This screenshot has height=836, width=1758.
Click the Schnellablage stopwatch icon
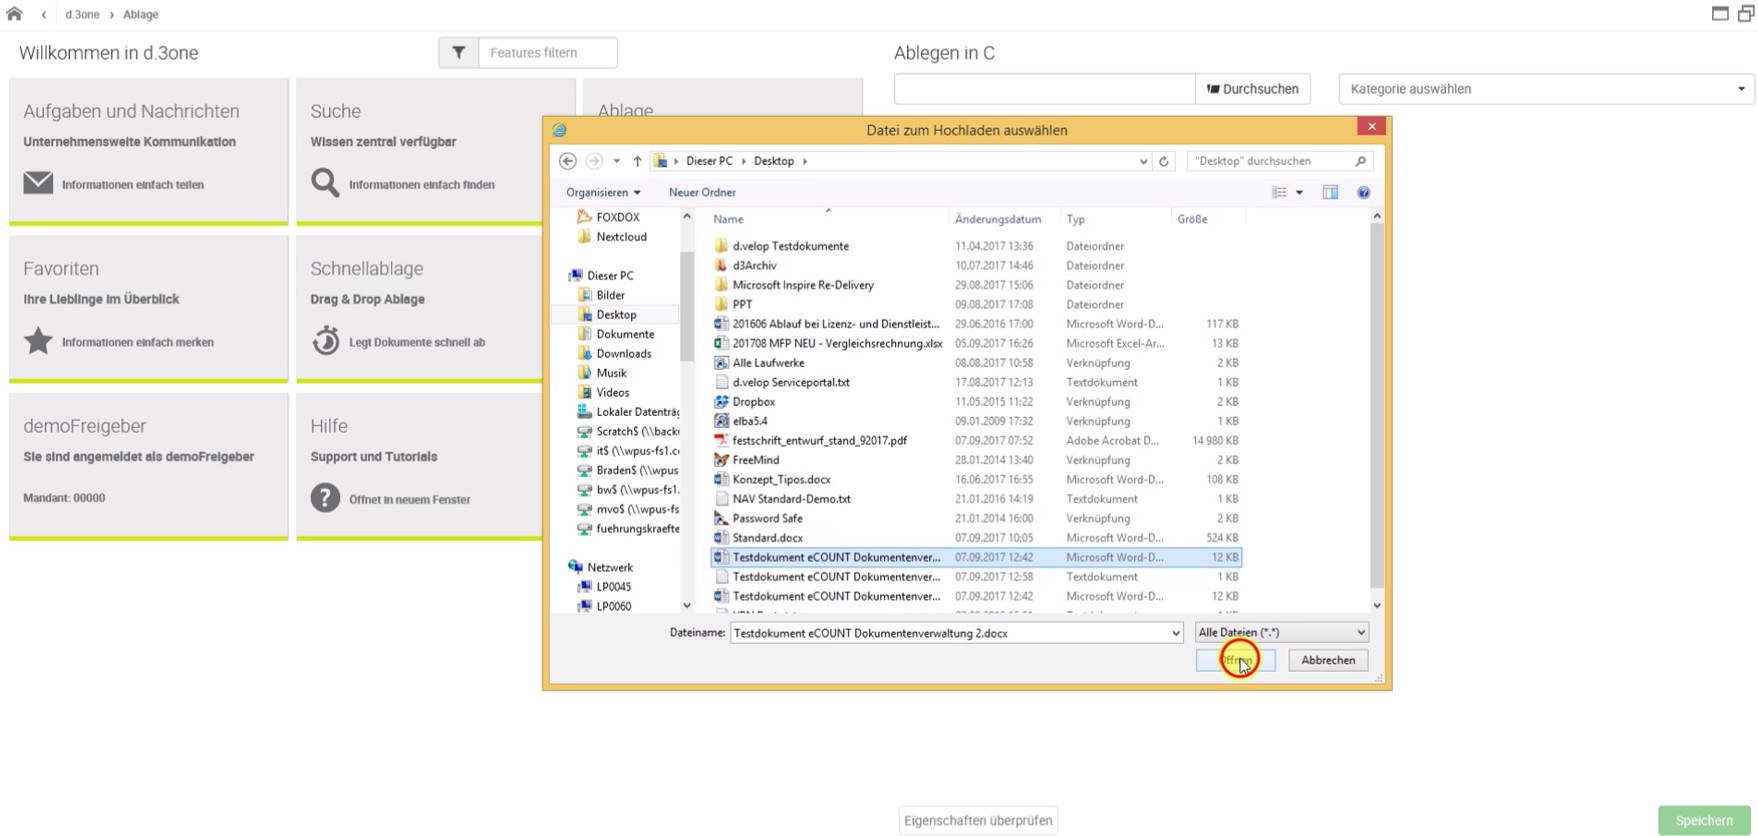(325, 341)
